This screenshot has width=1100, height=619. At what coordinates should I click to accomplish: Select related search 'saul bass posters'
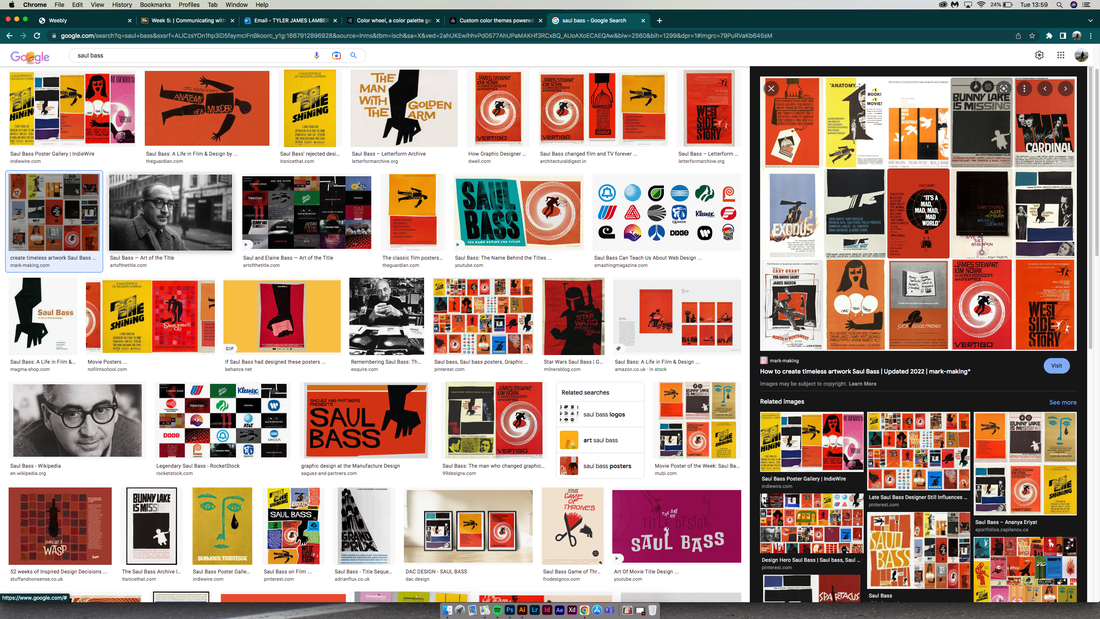pyautogui.click(x=601, y=466)
